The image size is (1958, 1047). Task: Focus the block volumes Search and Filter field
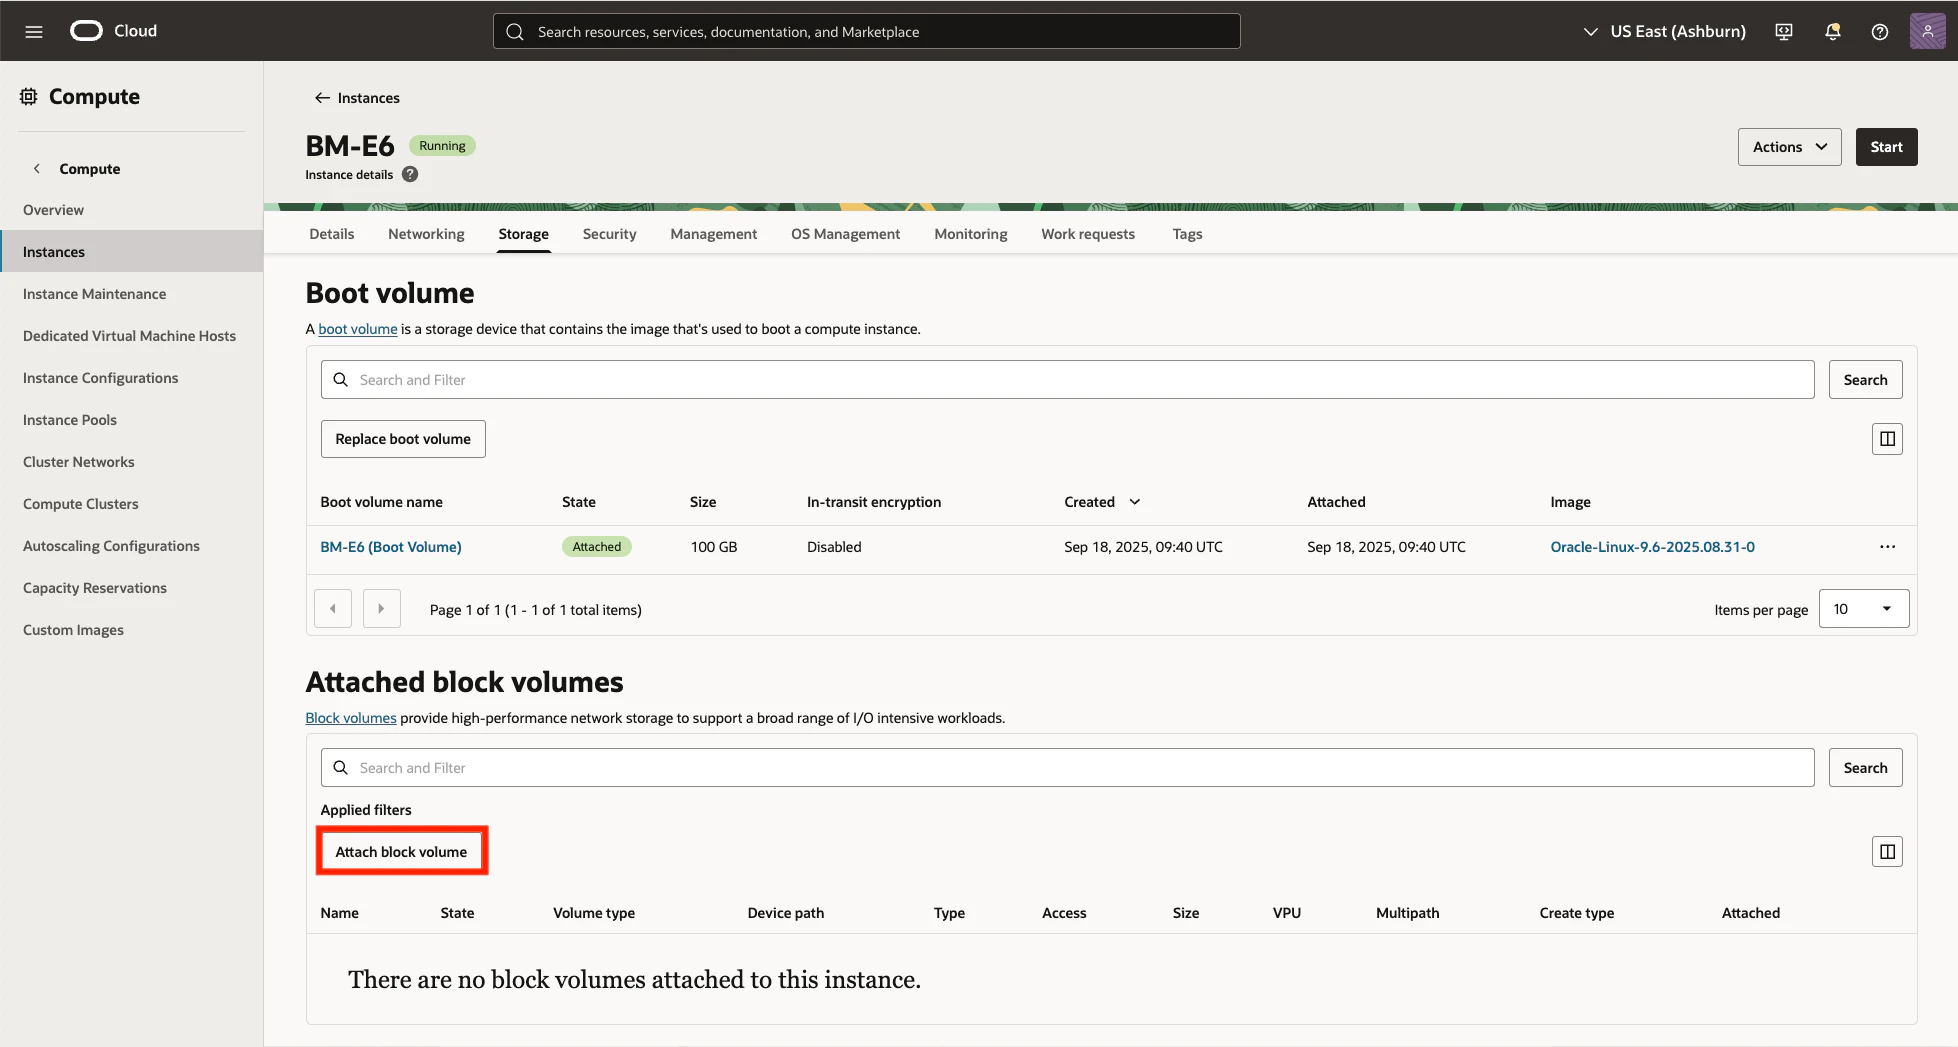(1068, 768)
